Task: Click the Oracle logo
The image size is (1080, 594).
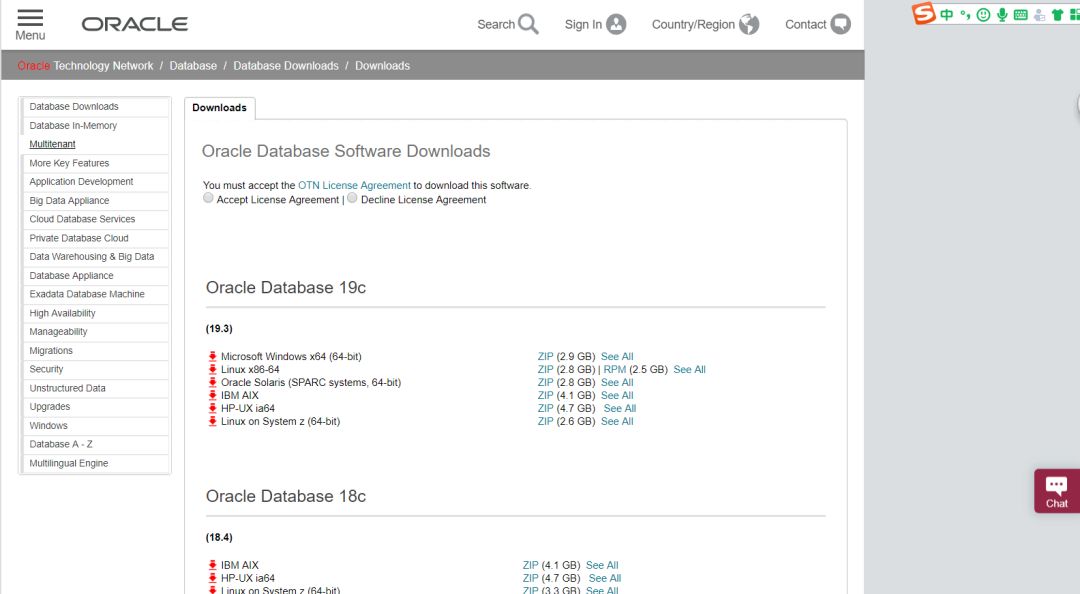Action: pyautogui.click(x=135, y=24)
